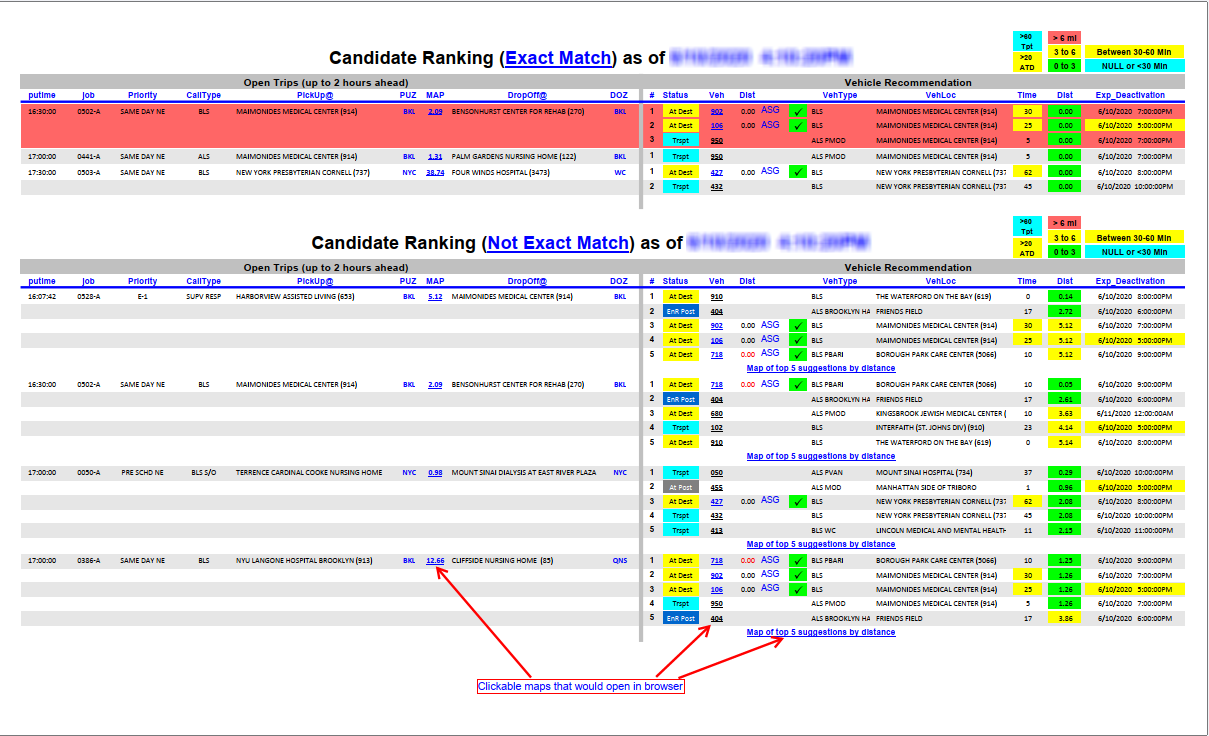
Task: Click green checkmark for vehicle 718 under job 0386-A
Action: 797,561
